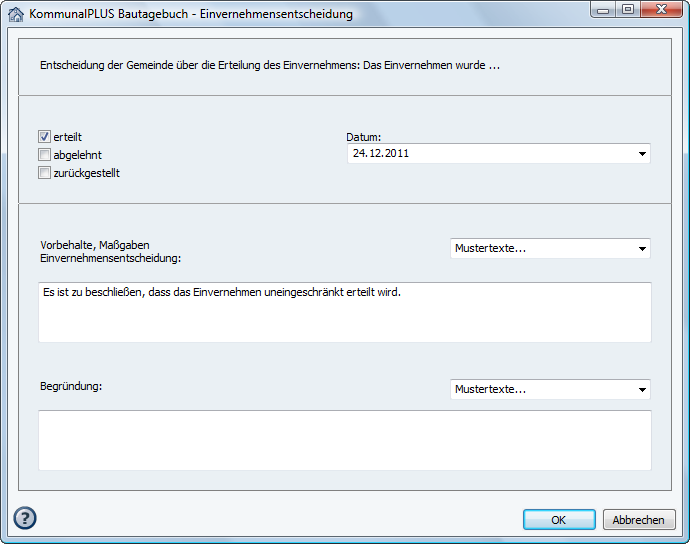Expand the Datum dropdown arrow
The width and height of the screenshot is (690, 544).
640,154
